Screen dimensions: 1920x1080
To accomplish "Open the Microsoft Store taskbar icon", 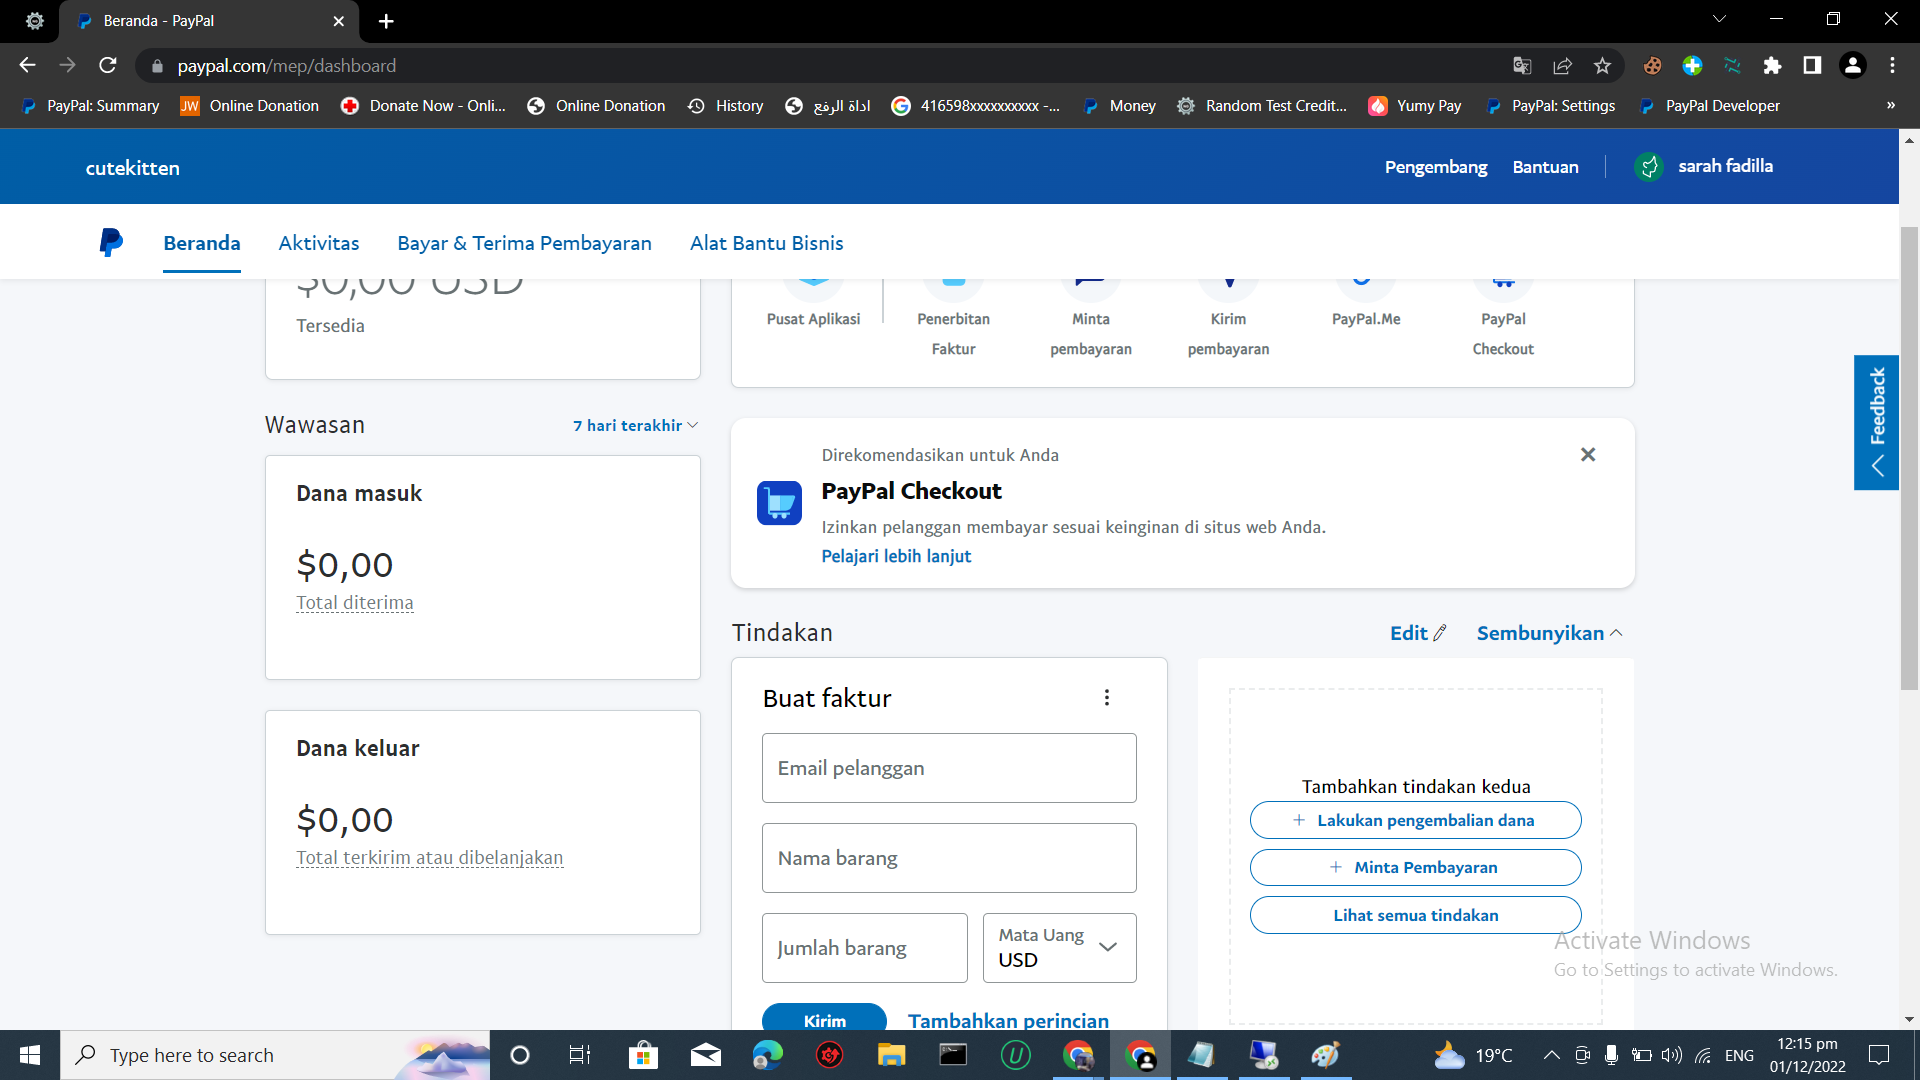I will [x=643, y=1055].
